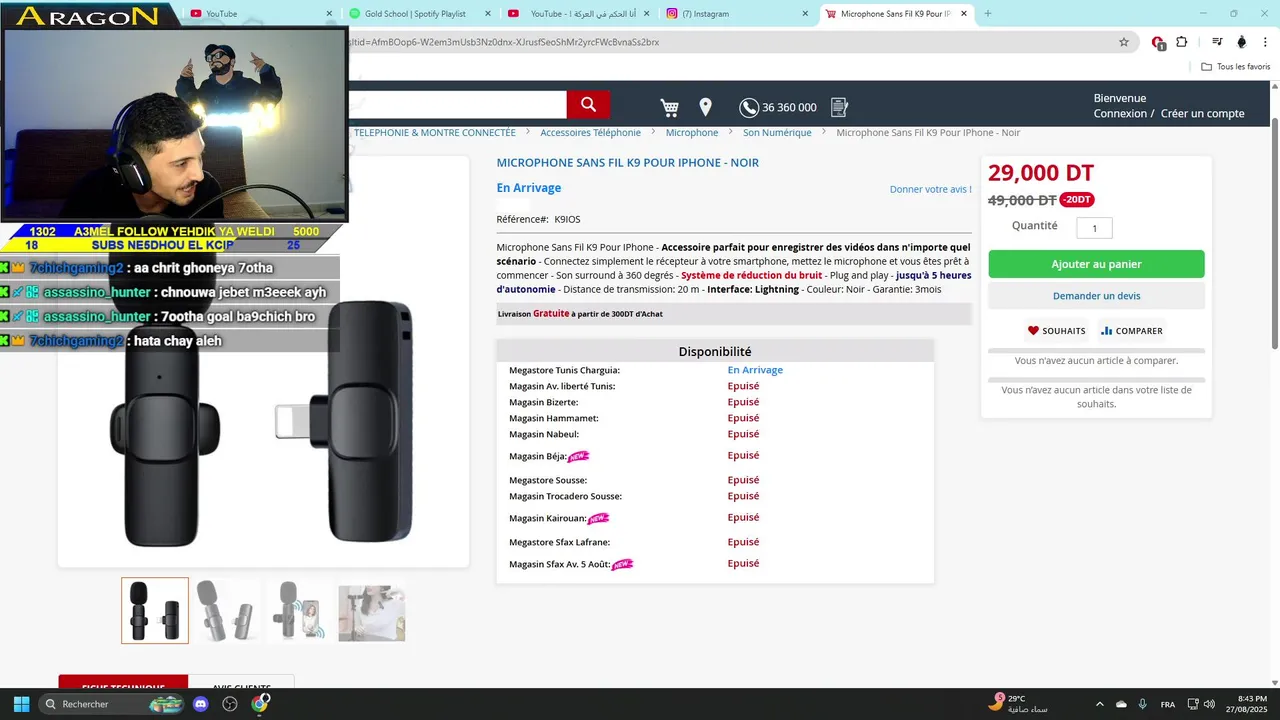Image resolution: width=1280 pixels, height=720 pixels.
Task: Click the phone number 36 360 000
Action: point(789,107)
